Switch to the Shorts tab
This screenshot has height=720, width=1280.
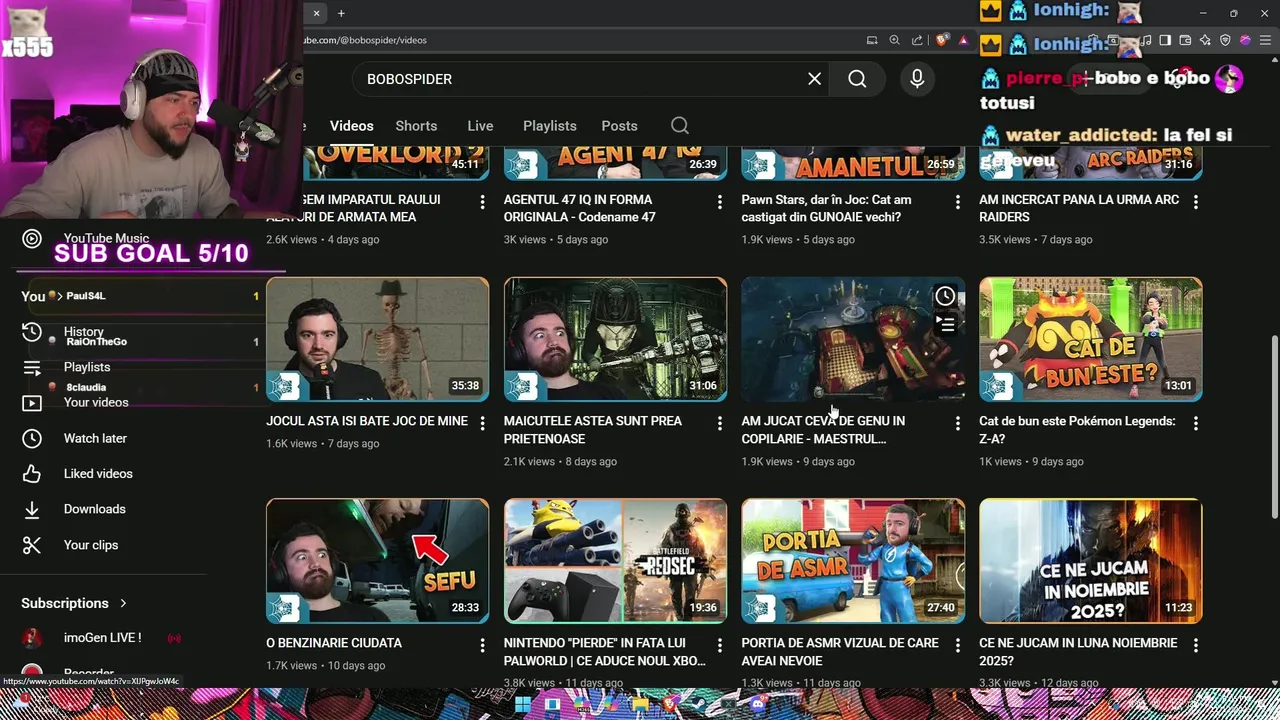[x=416, y=126]
